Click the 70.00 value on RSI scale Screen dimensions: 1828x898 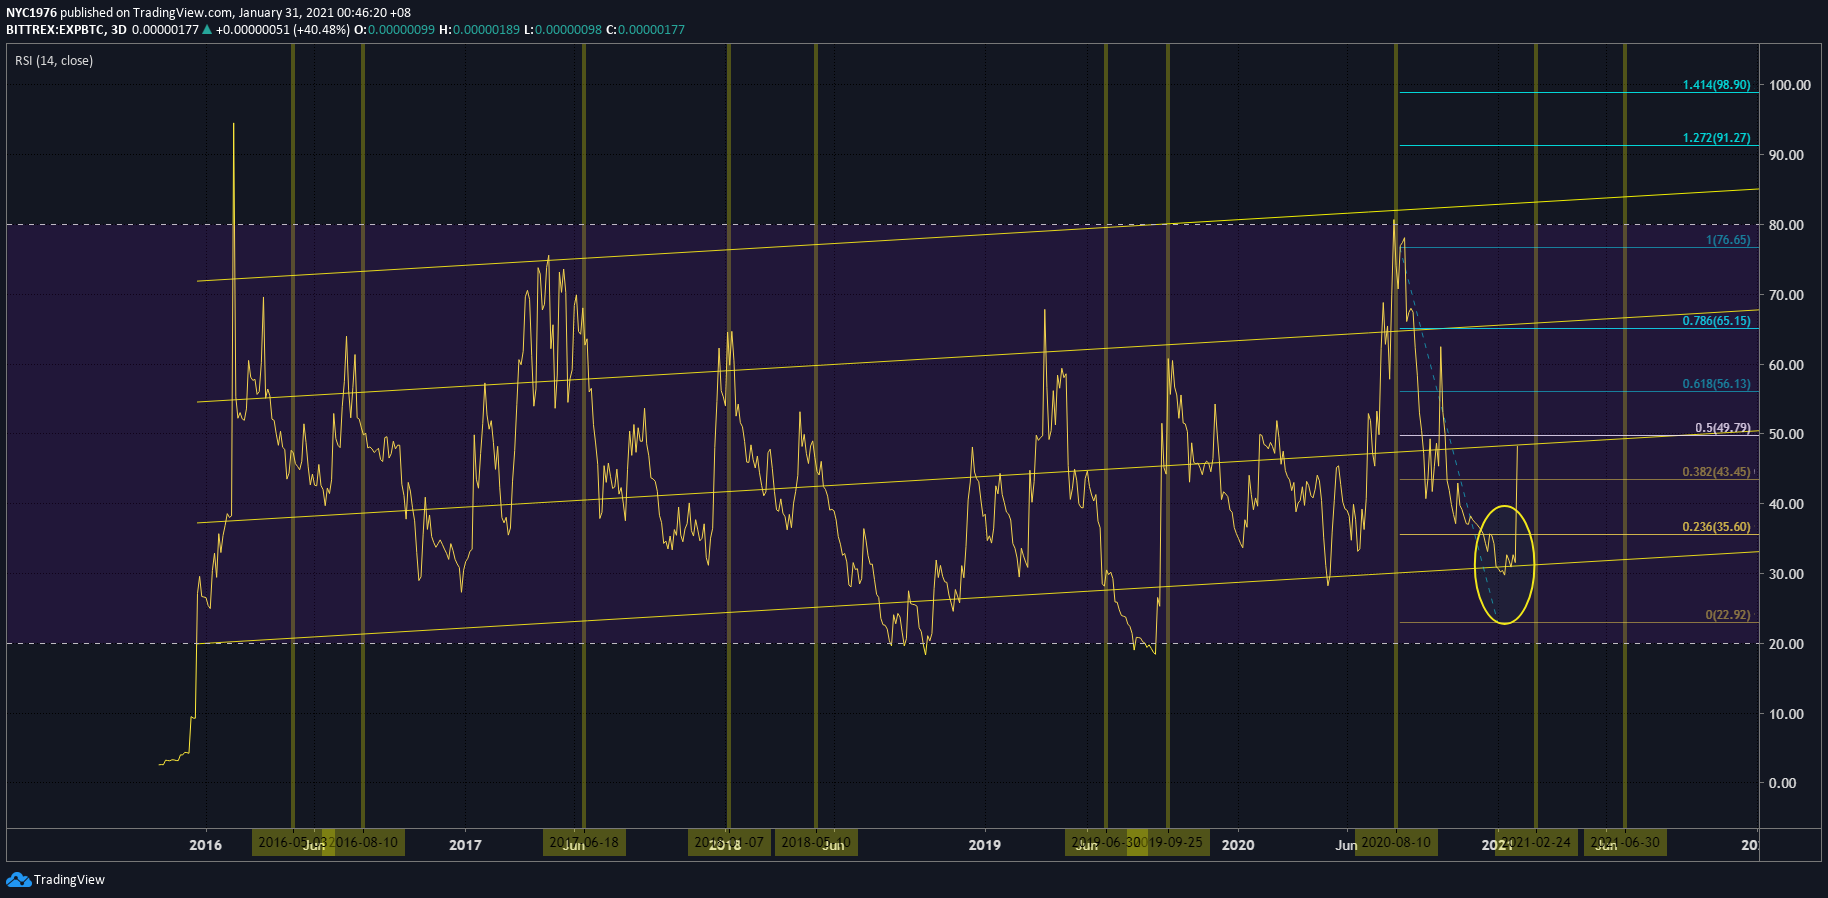click(x=1786, y=295)
